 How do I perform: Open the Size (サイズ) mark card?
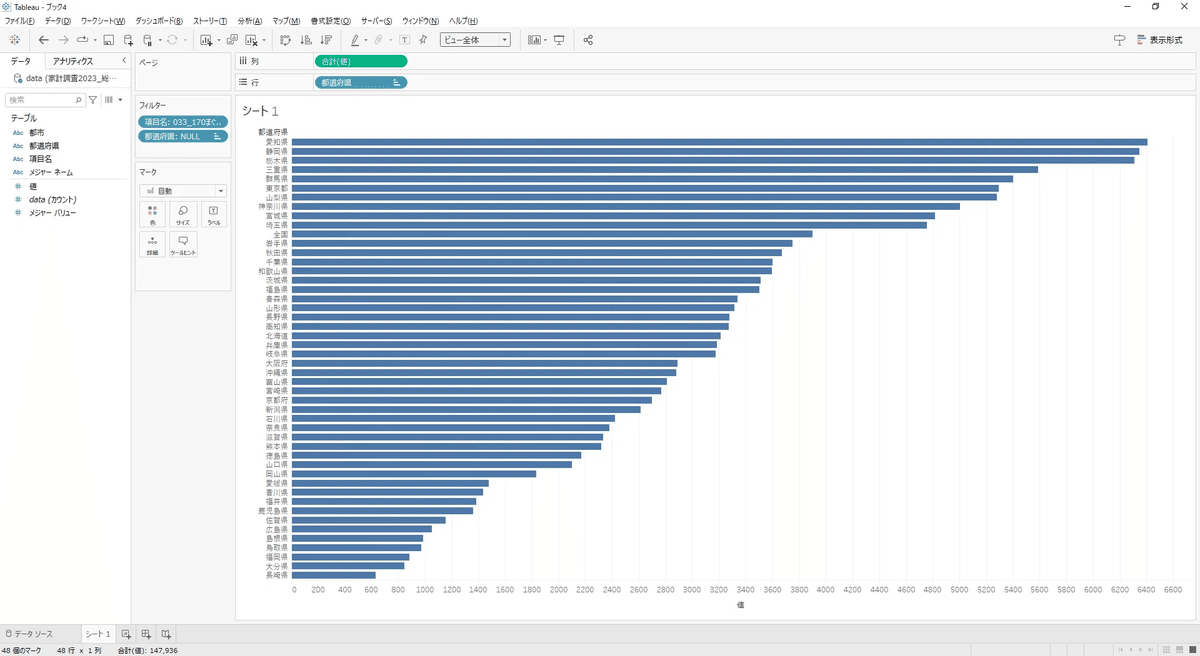click(x=183, y=215)
